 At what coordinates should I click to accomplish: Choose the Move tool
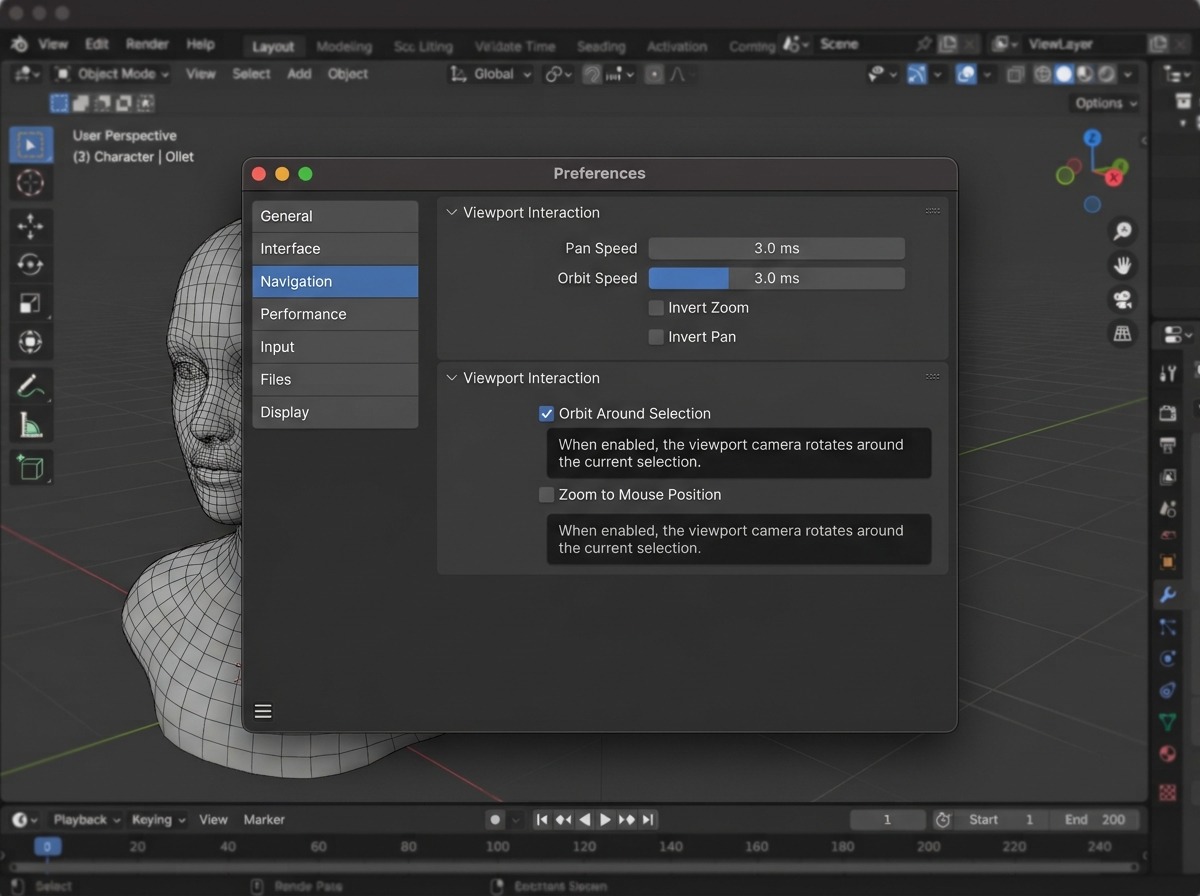(x=31, y=226)
